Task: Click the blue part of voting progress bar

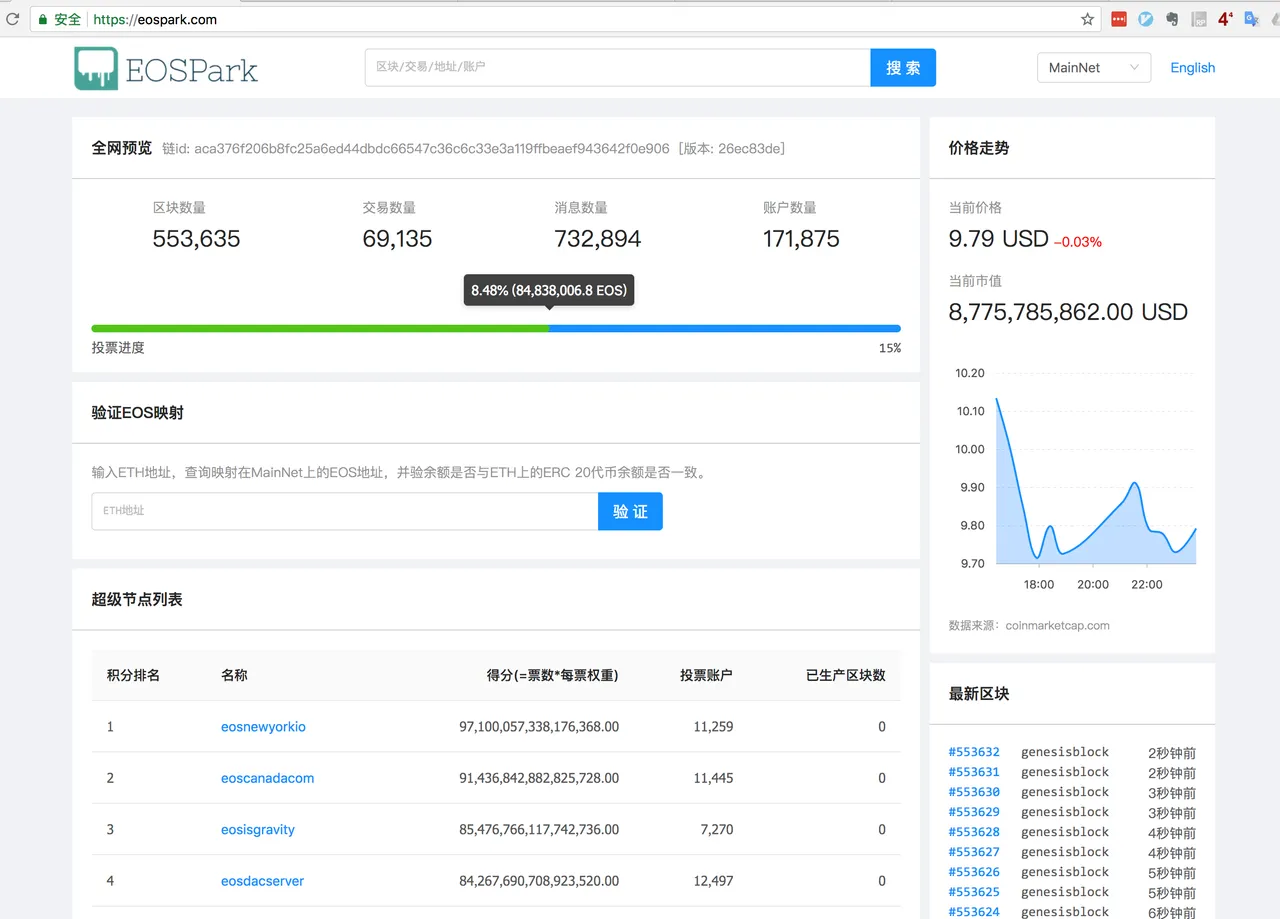Action: point(725,328)
